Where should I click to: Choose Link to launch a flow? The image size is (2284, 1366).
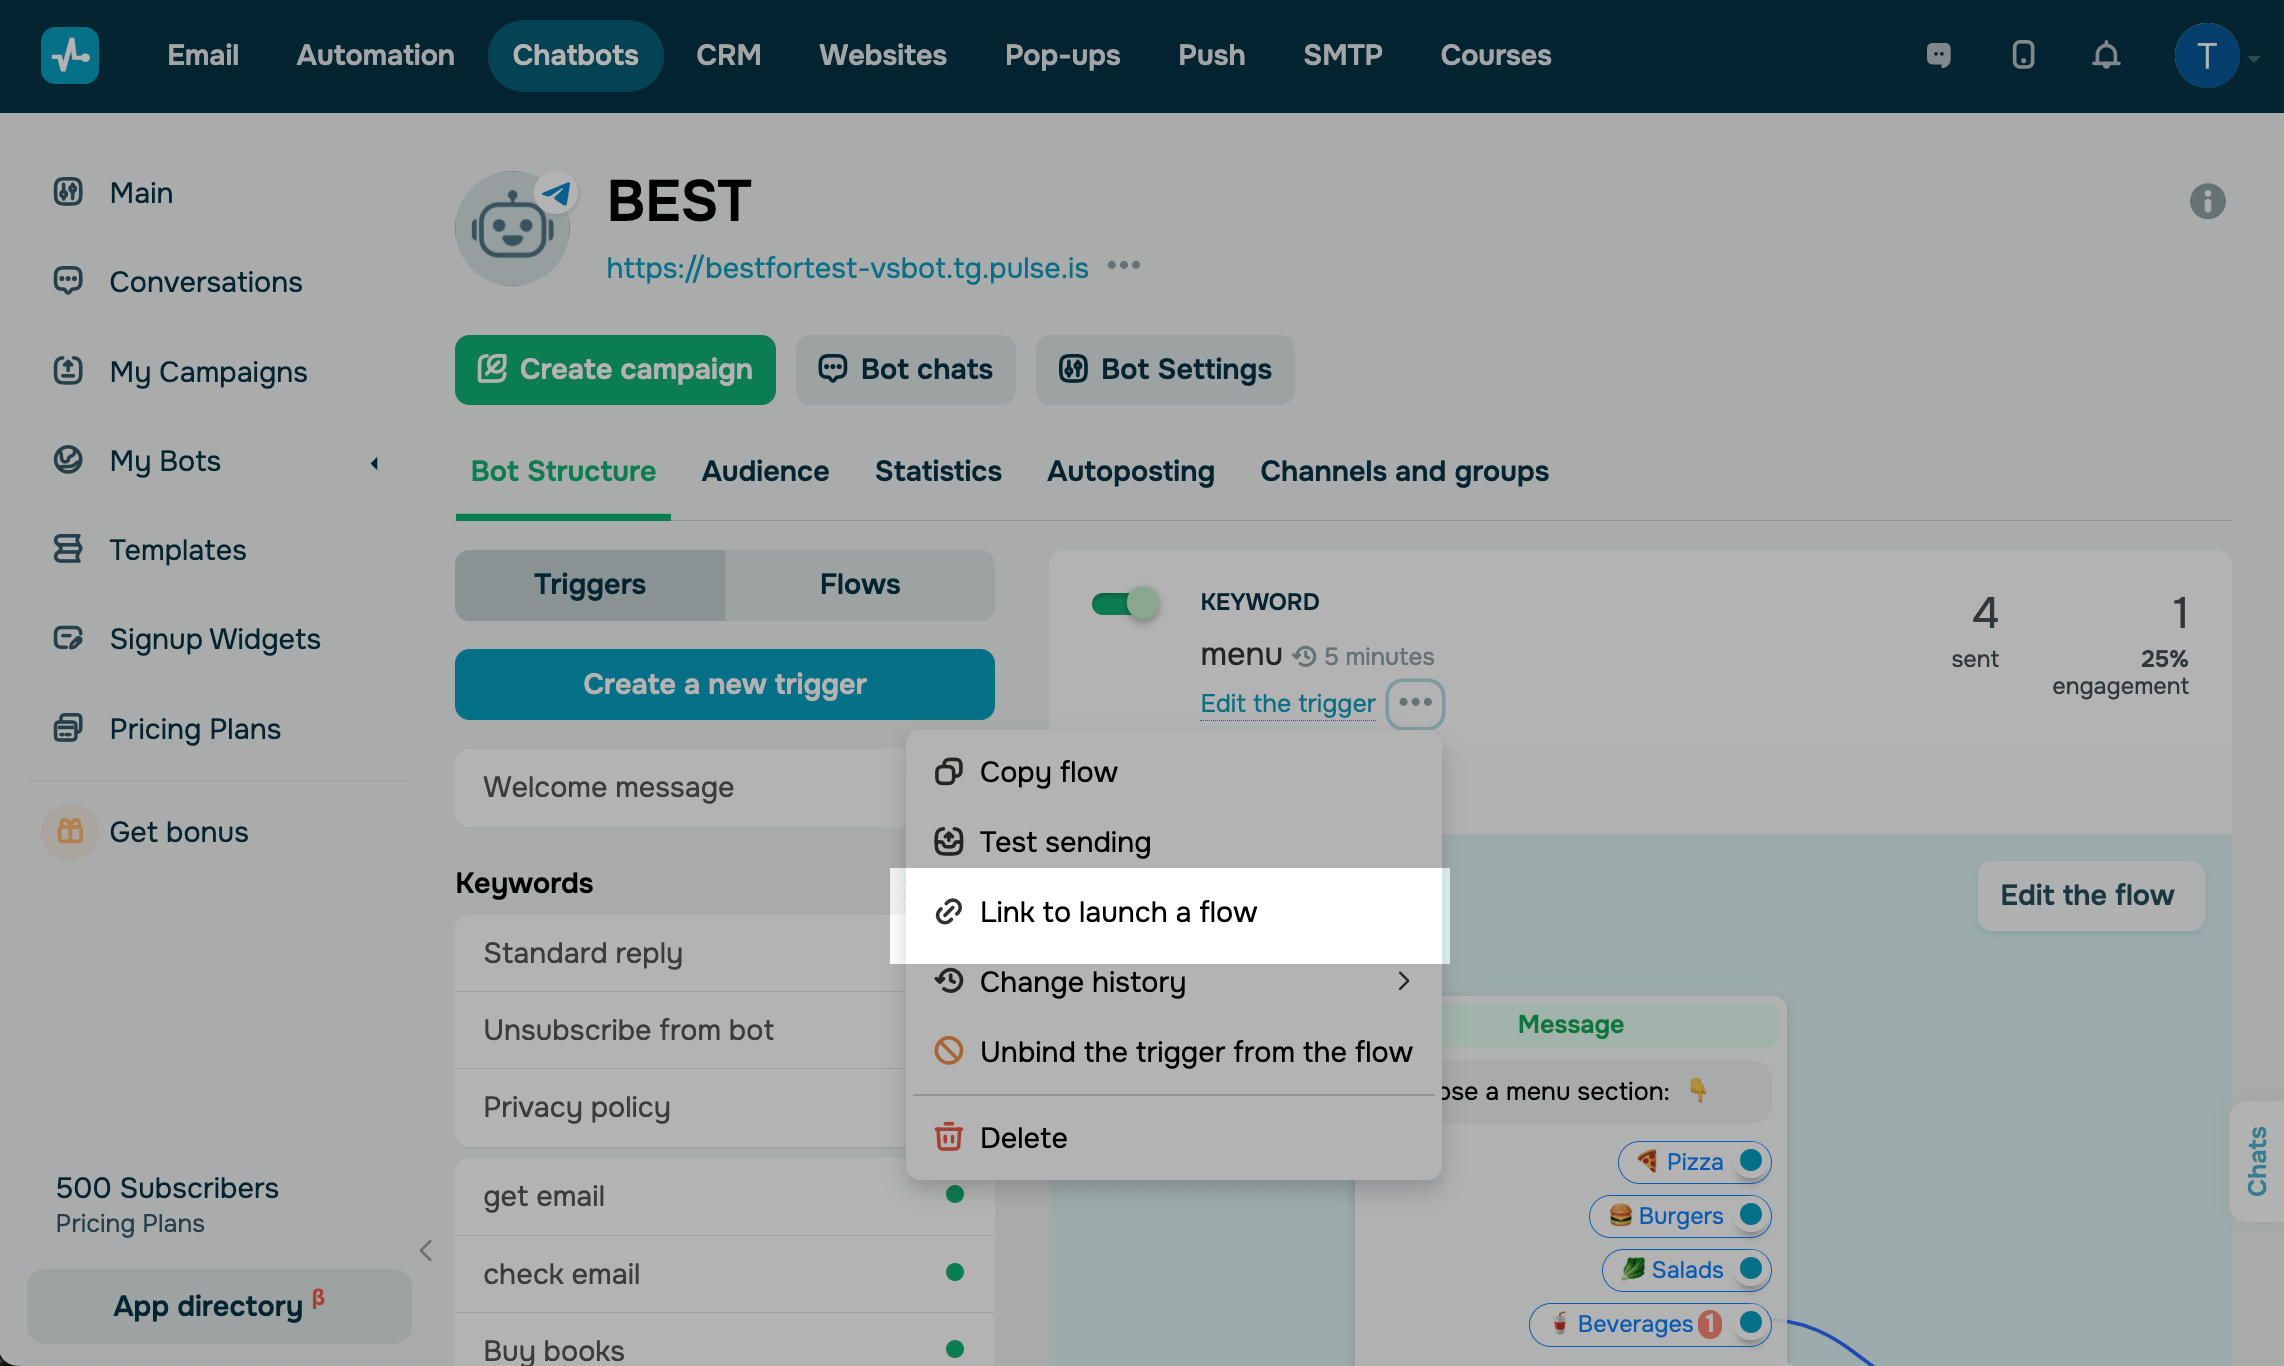[1118, 912]
